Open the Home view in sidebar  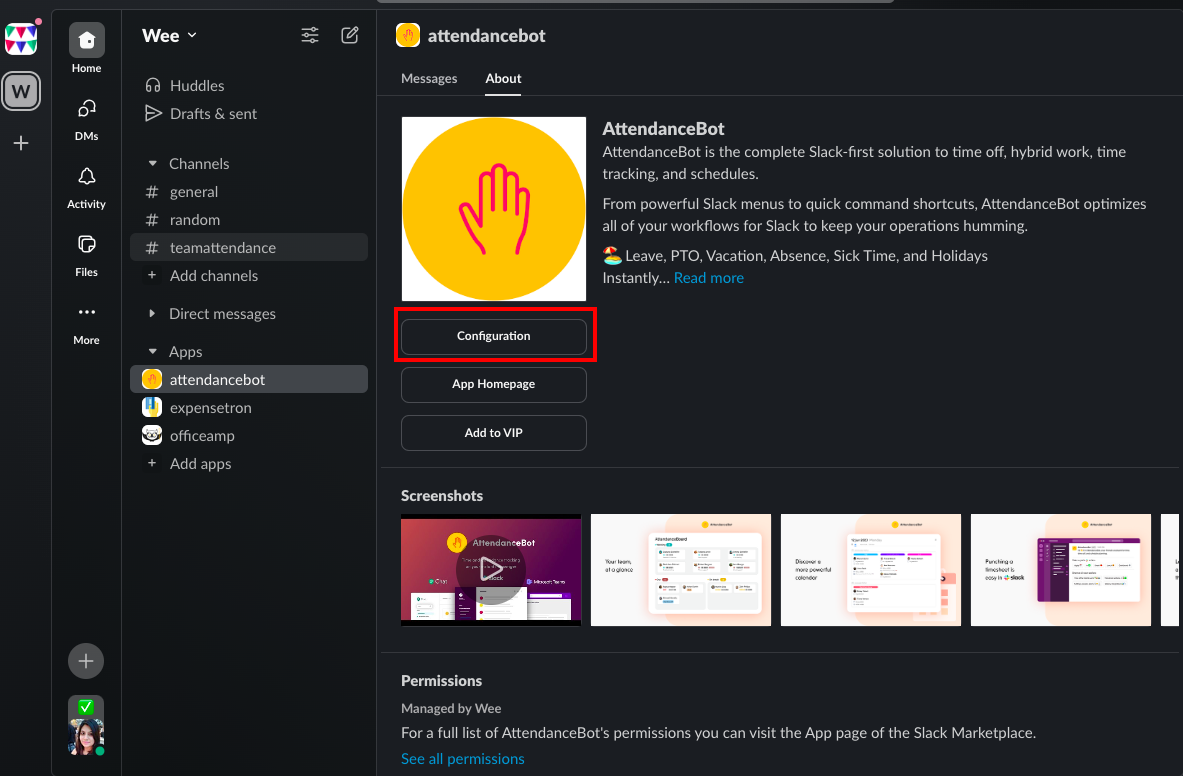(x=86, y=48)
